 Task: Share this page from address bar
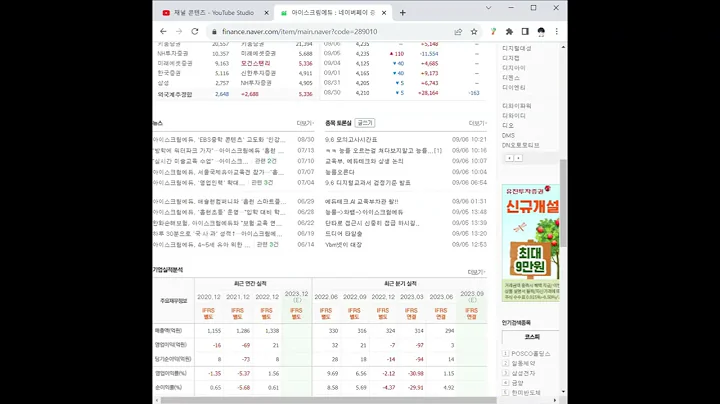[x=458, y=32]
